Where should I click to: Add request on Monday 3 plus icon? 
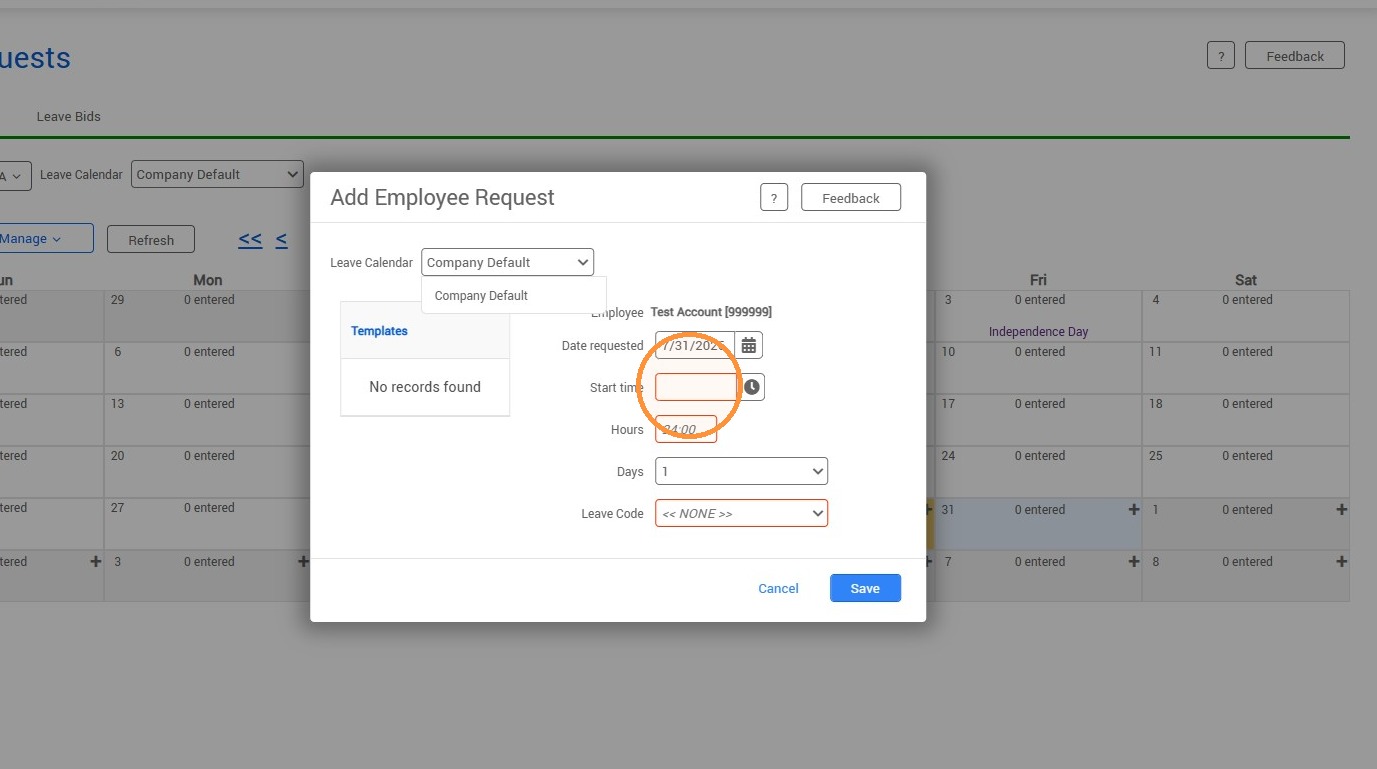303,561
